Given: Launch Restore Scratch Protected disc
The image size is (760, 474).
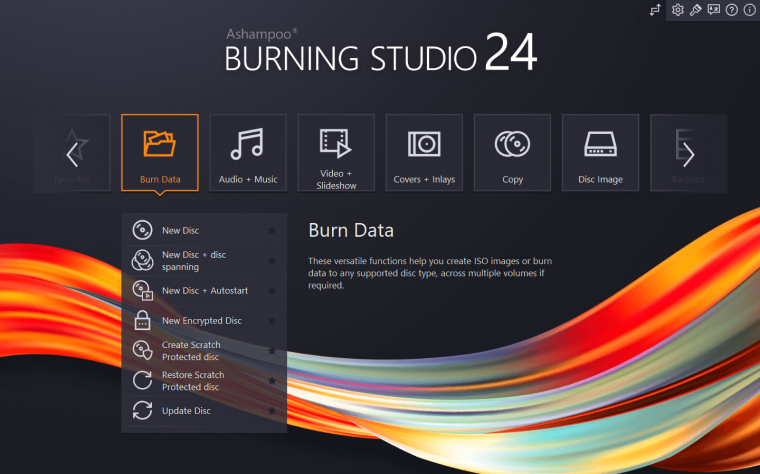Looking at the screenshot, I should [x=204, y=380].
